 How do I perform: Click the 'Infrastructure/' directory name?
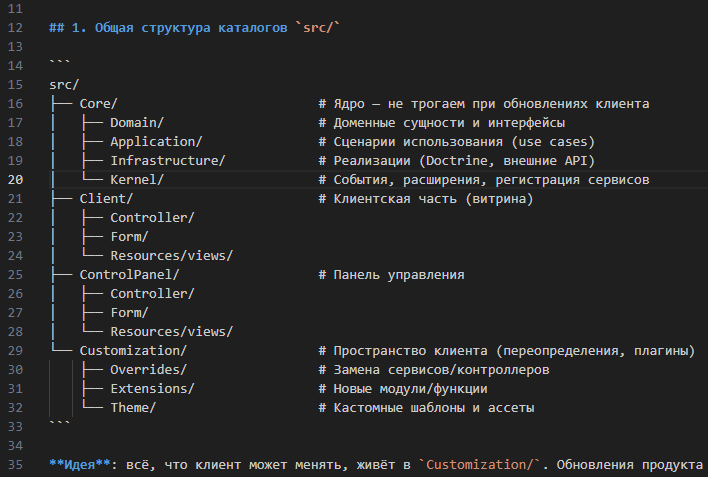[168, 161]
